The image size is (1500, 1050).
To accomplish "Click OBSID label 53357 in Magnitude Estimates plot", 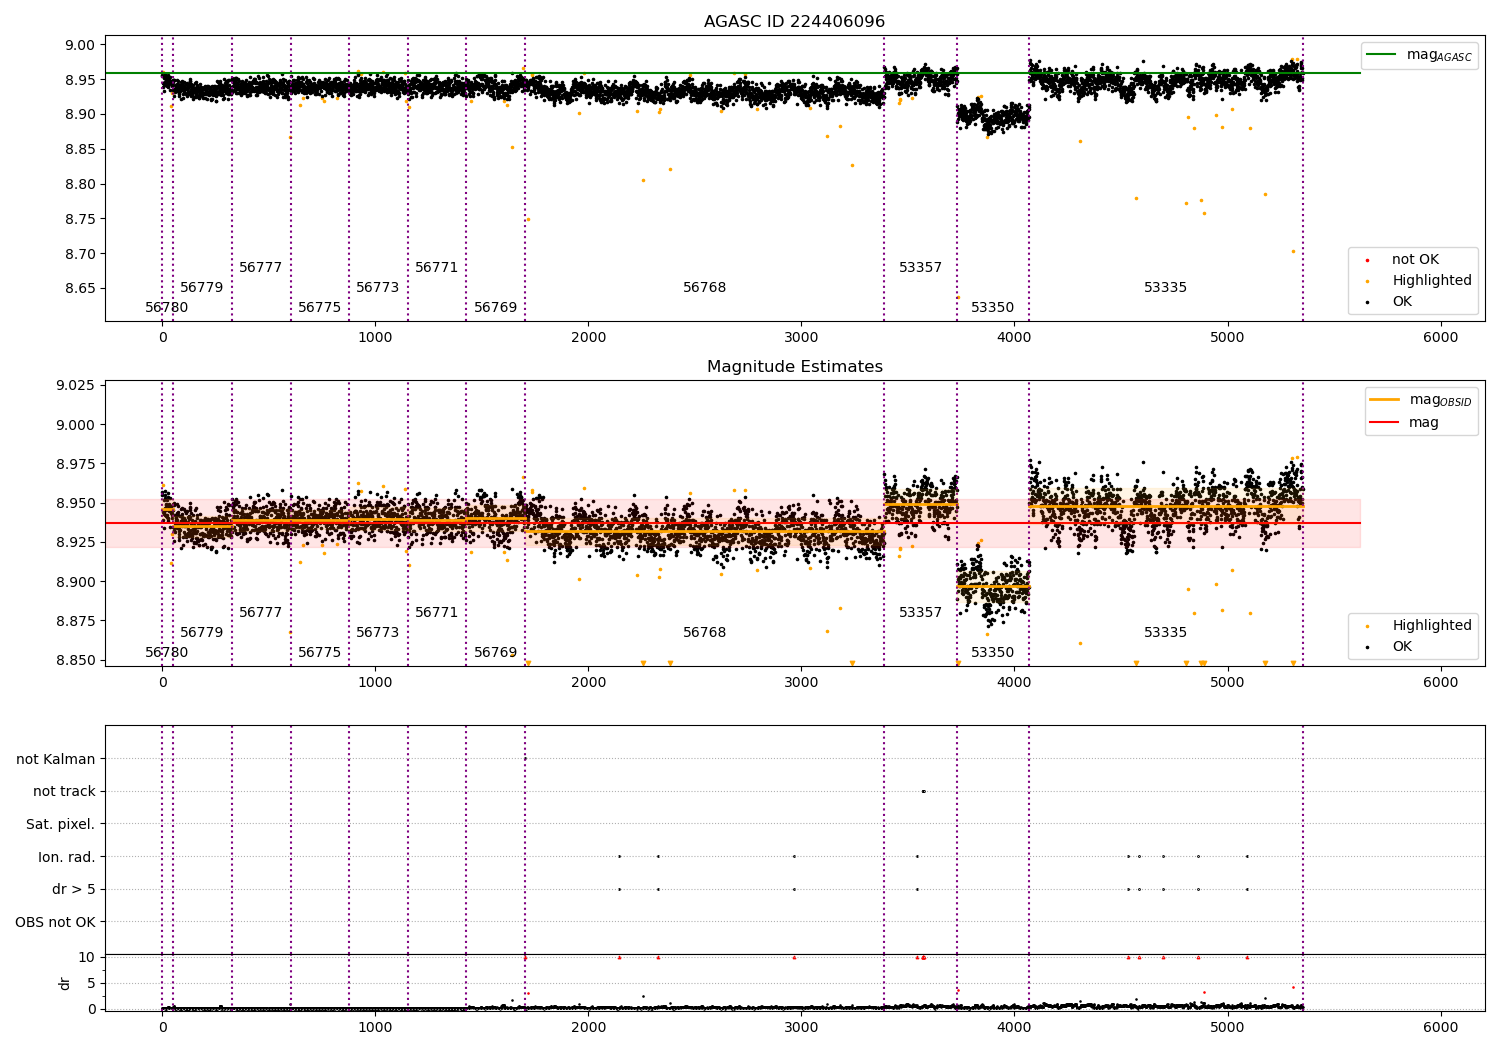I will click(x=920, y=613).
